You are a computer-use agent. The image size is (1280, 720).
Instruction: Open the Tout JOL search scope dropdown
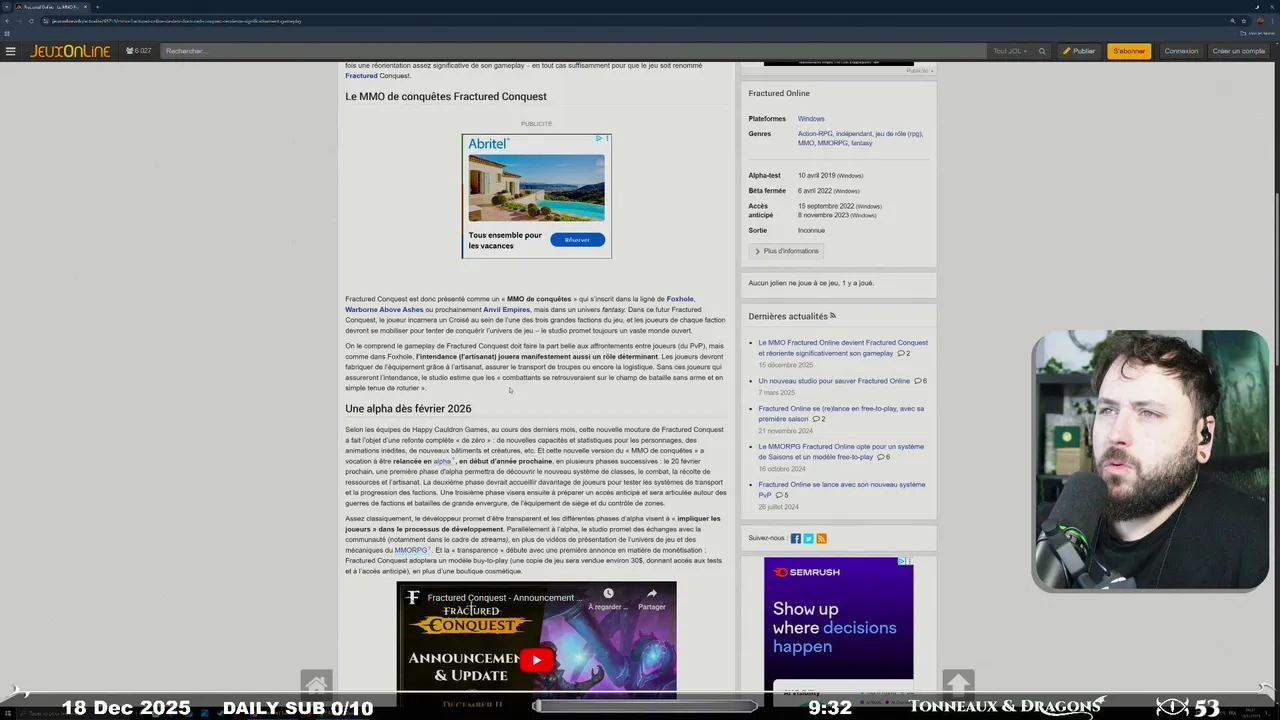coord(1010,51)
